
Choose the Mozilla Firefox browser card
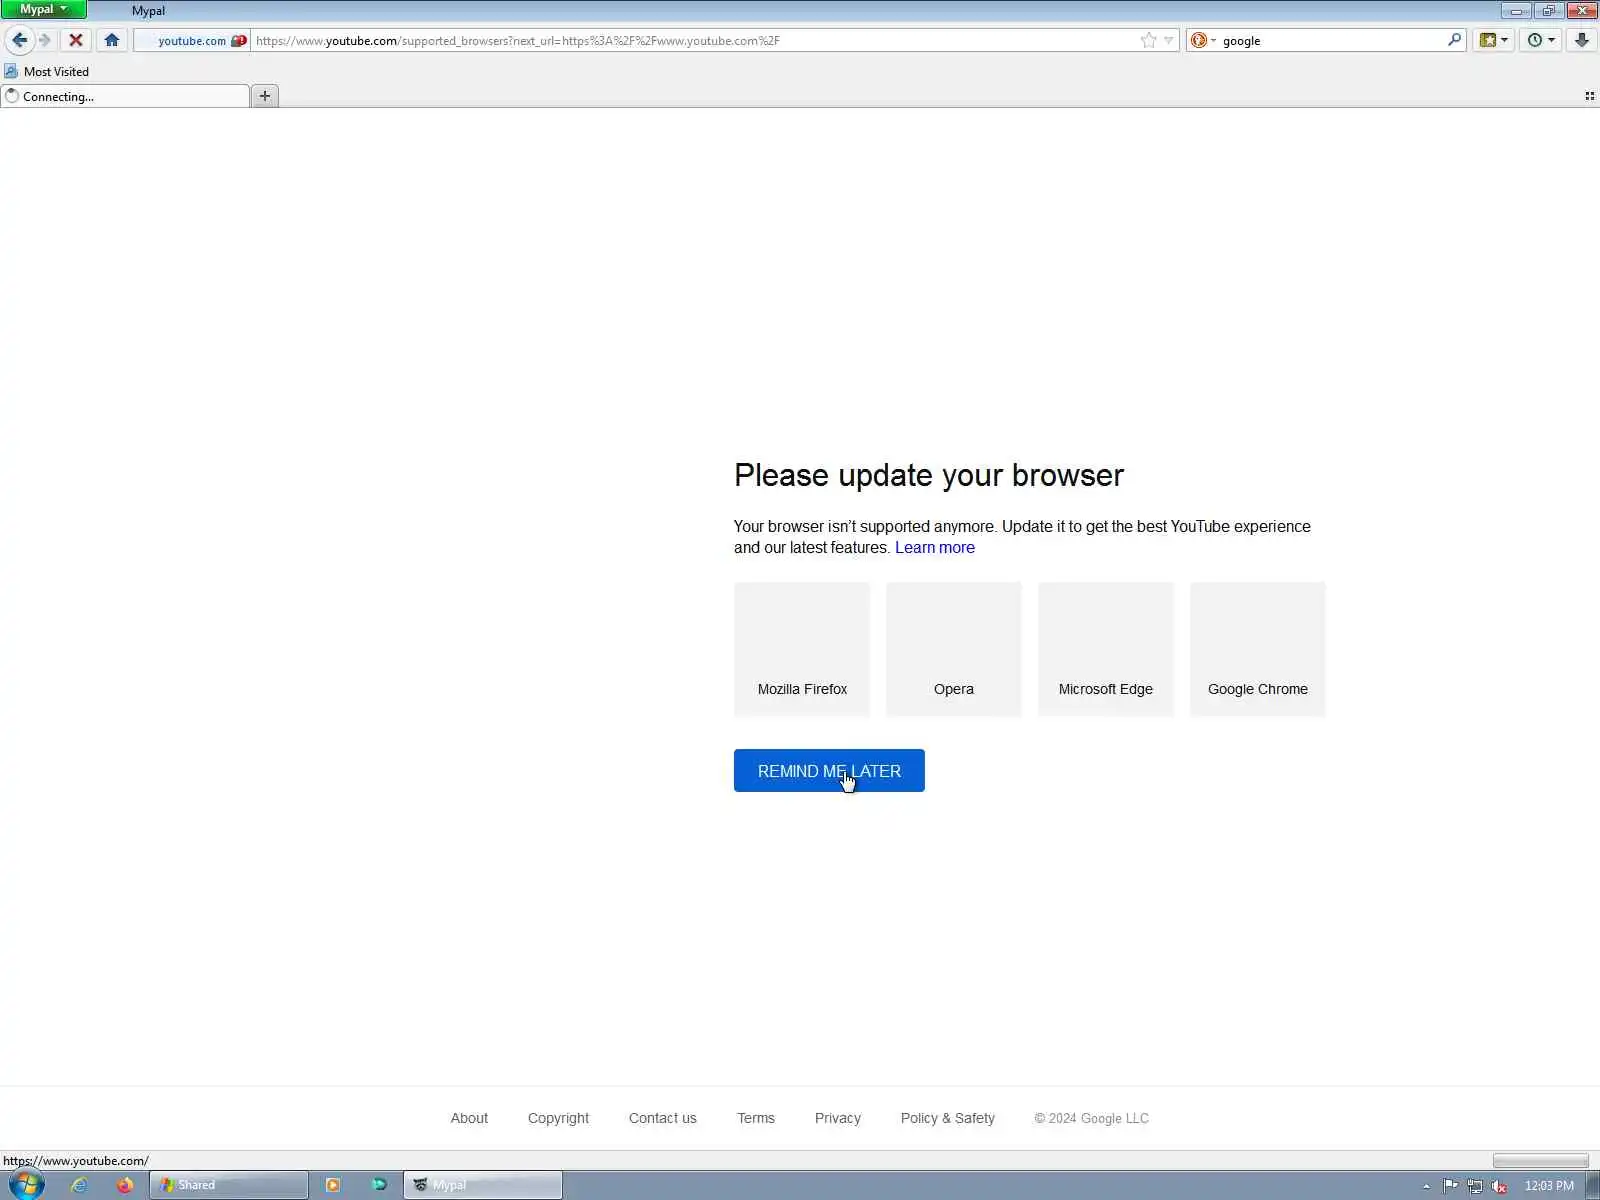click(x=802, y=649)
